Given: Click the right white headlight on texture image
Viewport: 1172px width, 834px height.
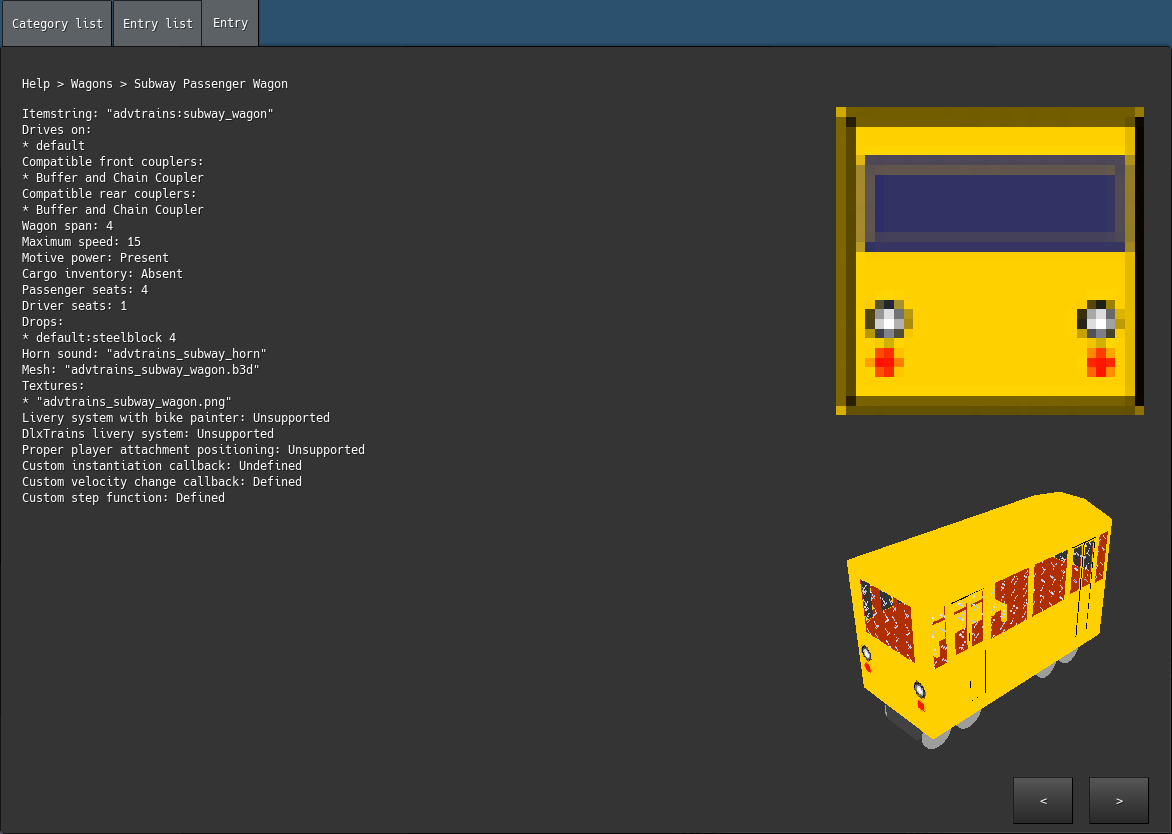Looking at the screenshot, I should [1099, 320].
